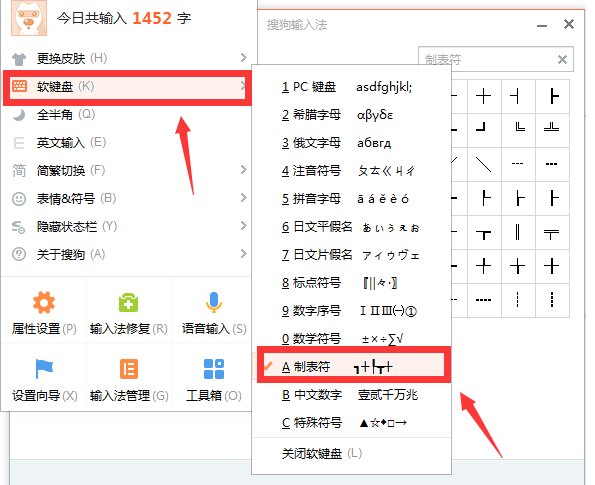The image size is (595, 485).
Task: Click the moon icon beside 全半角
Action: pyautogui.click(x=19, y=115)
